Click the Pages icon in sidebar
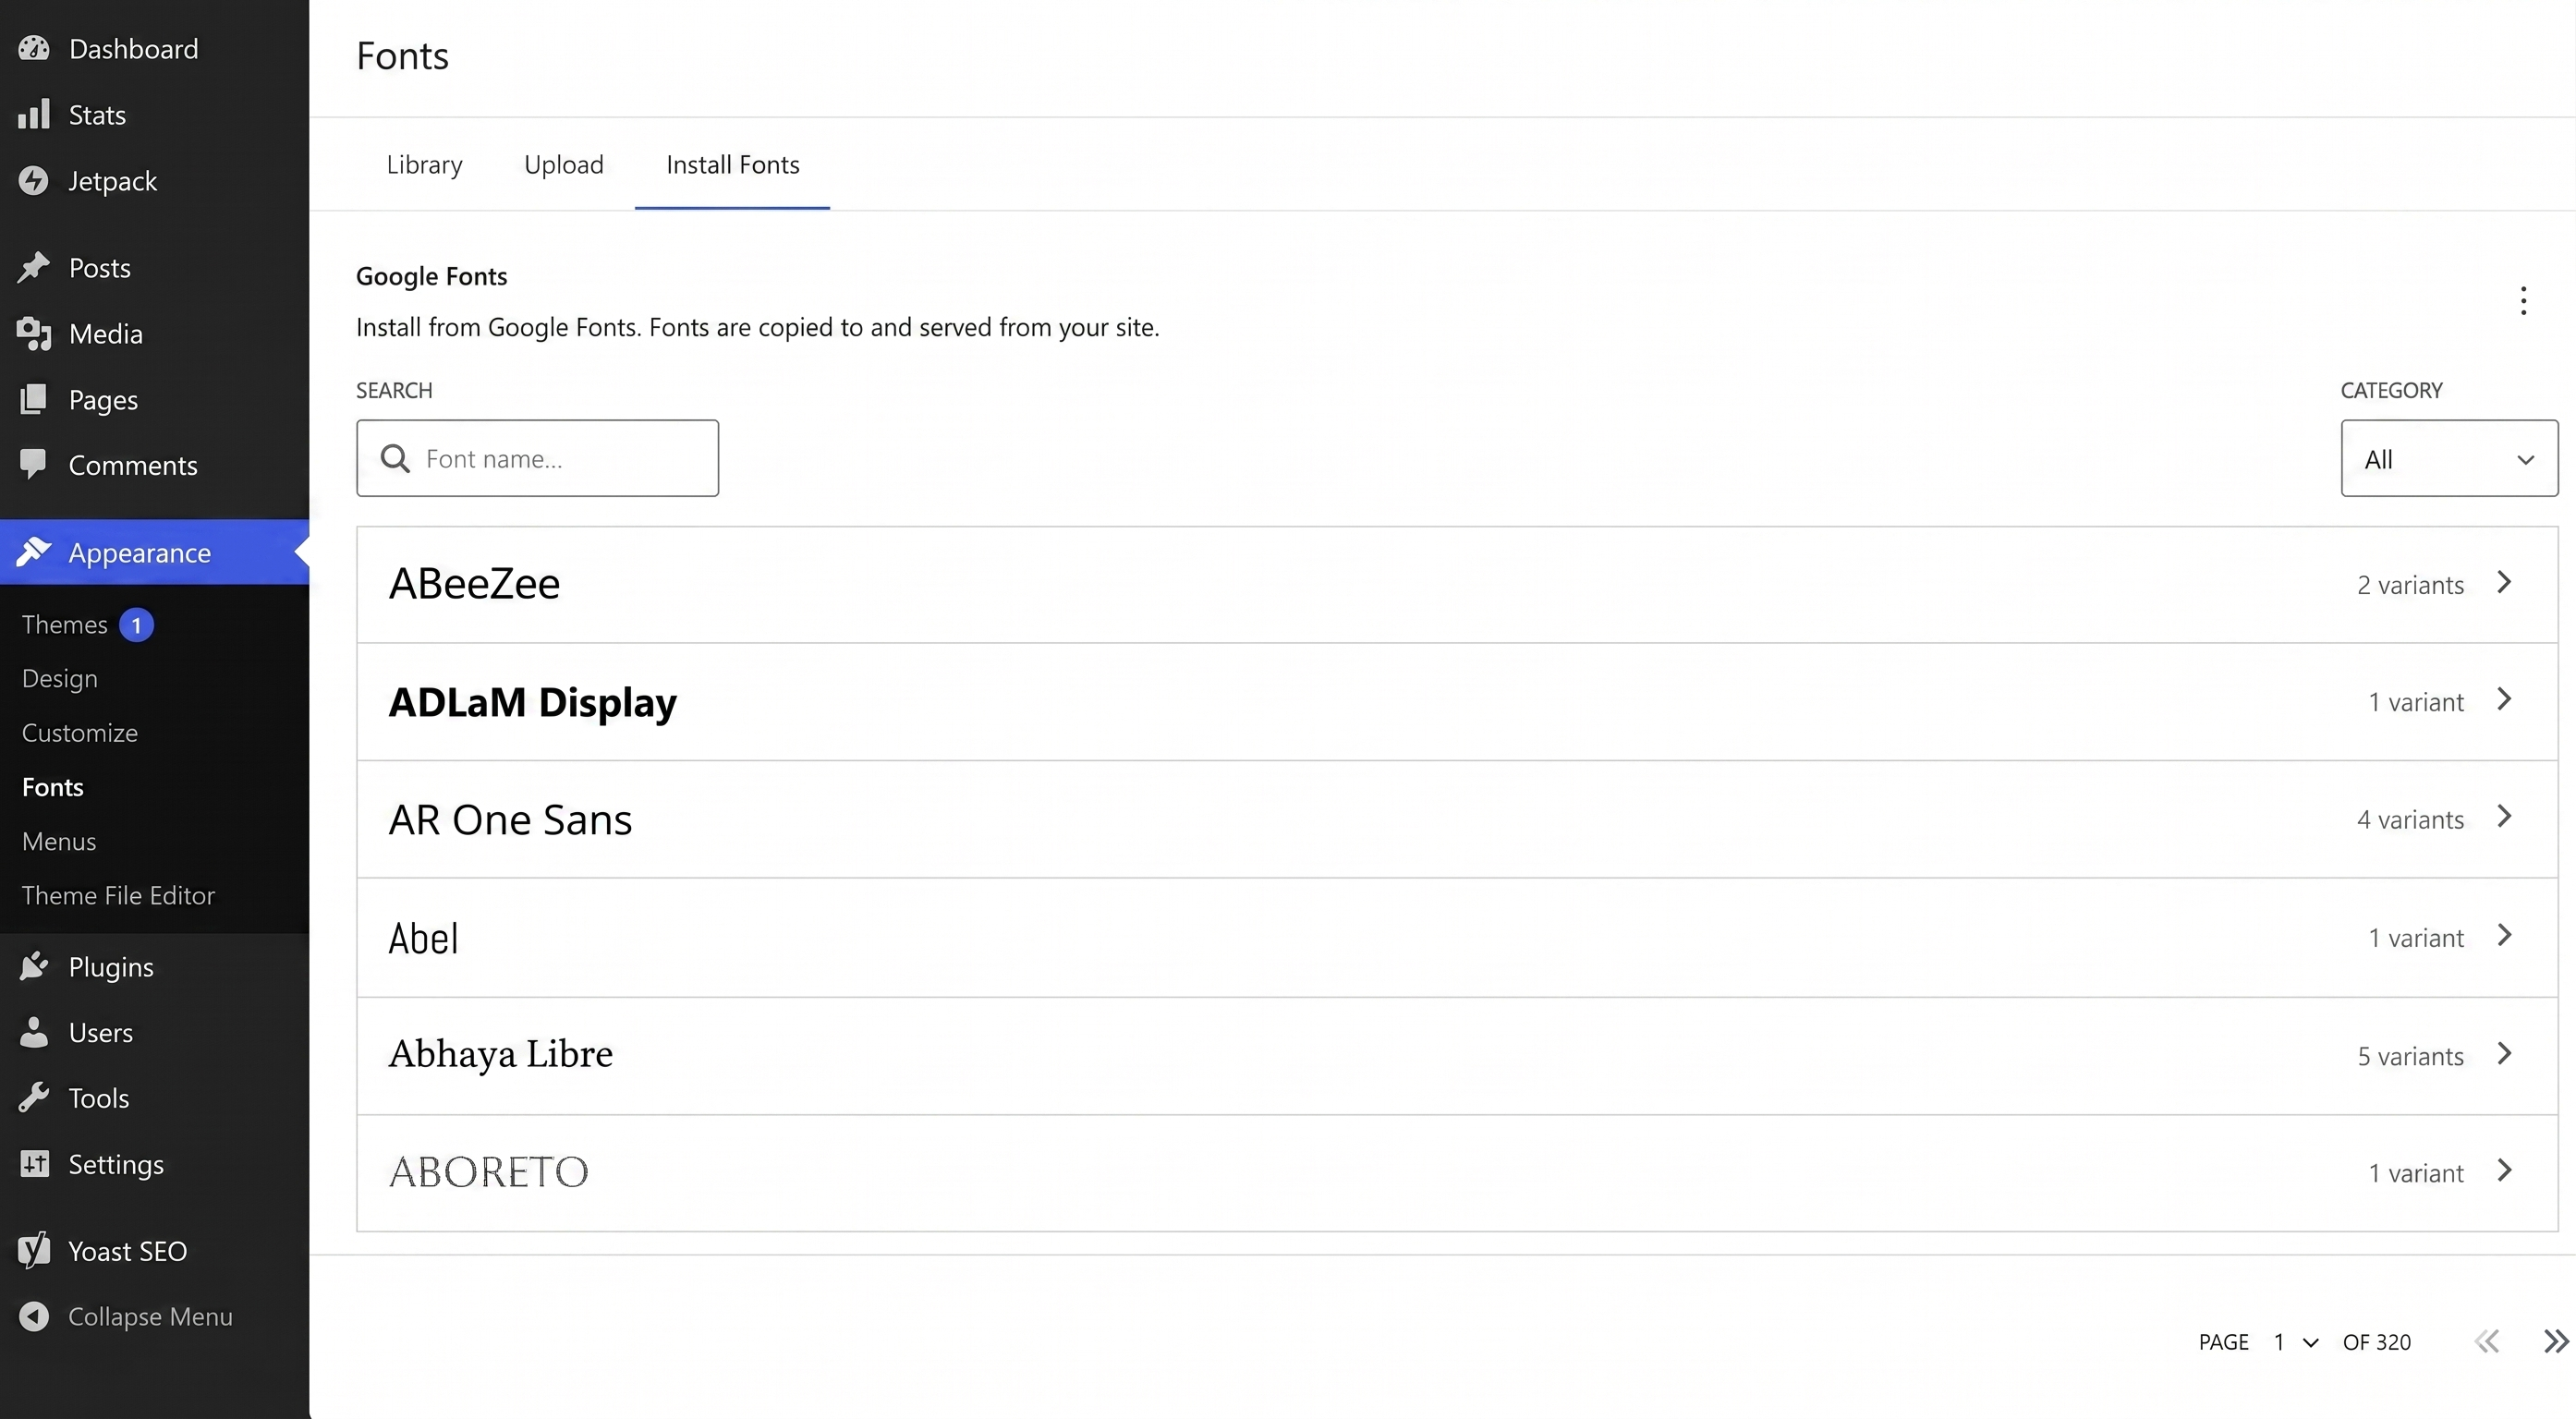Image resolution: width=2576 pixels, height=1419 pixels. click(34, 399)
